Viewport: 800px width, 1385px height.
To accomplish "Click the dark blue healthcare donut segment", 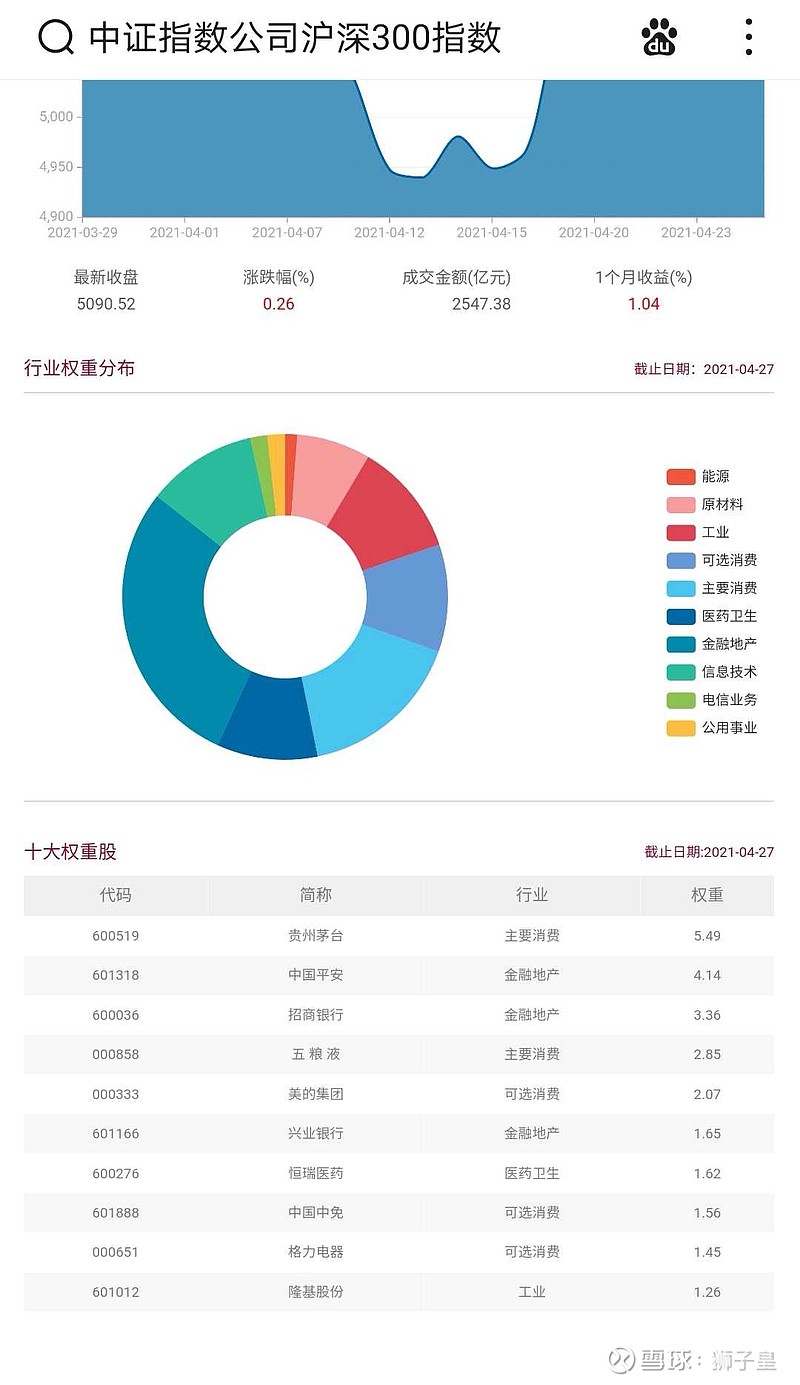I will point(268,717).
